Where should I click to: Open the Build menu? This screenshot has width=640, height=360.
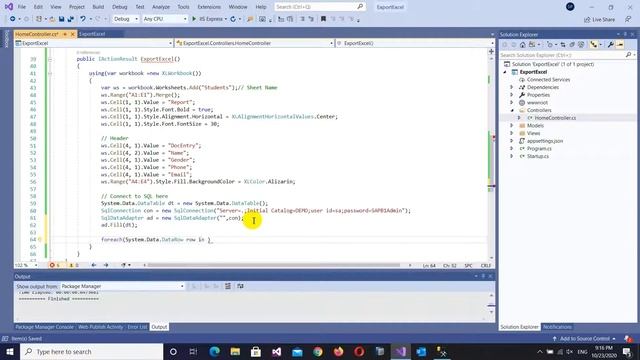[x=98, y=7]
